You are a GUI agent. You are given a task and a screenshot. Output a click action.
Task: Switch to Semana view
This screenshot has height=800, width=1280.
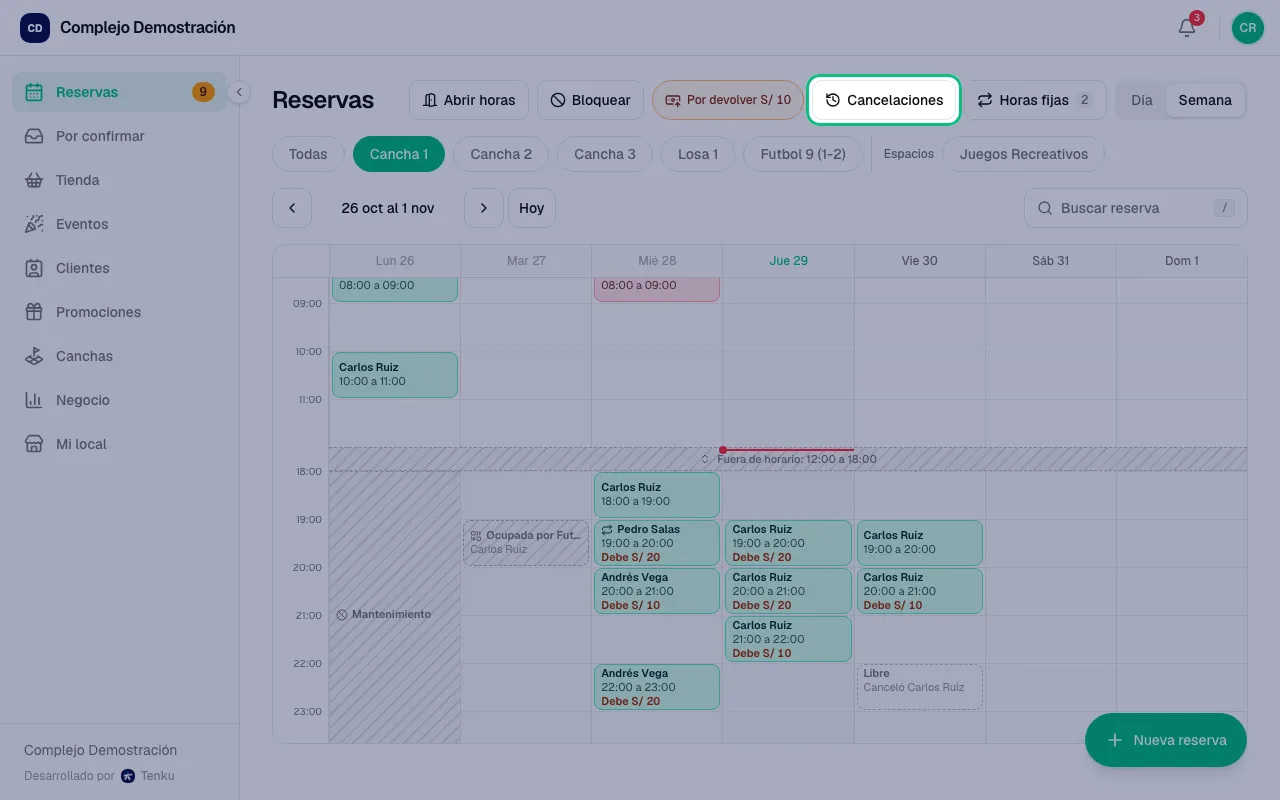[1205, 100]
